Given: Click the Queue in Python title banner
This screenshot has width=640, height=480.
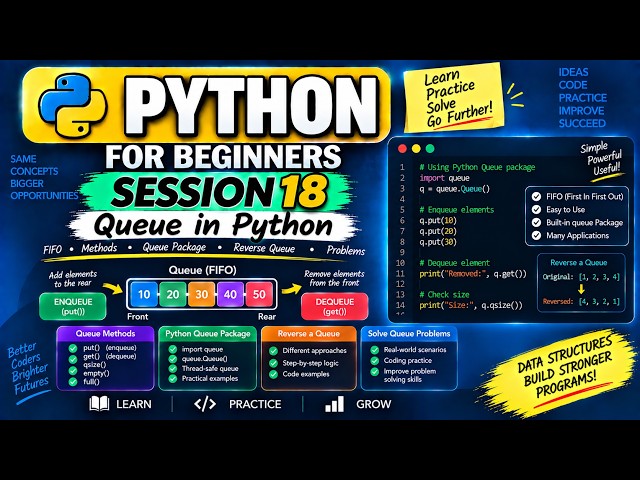Looking at the screenshot, I should click(x=213, y=225).
